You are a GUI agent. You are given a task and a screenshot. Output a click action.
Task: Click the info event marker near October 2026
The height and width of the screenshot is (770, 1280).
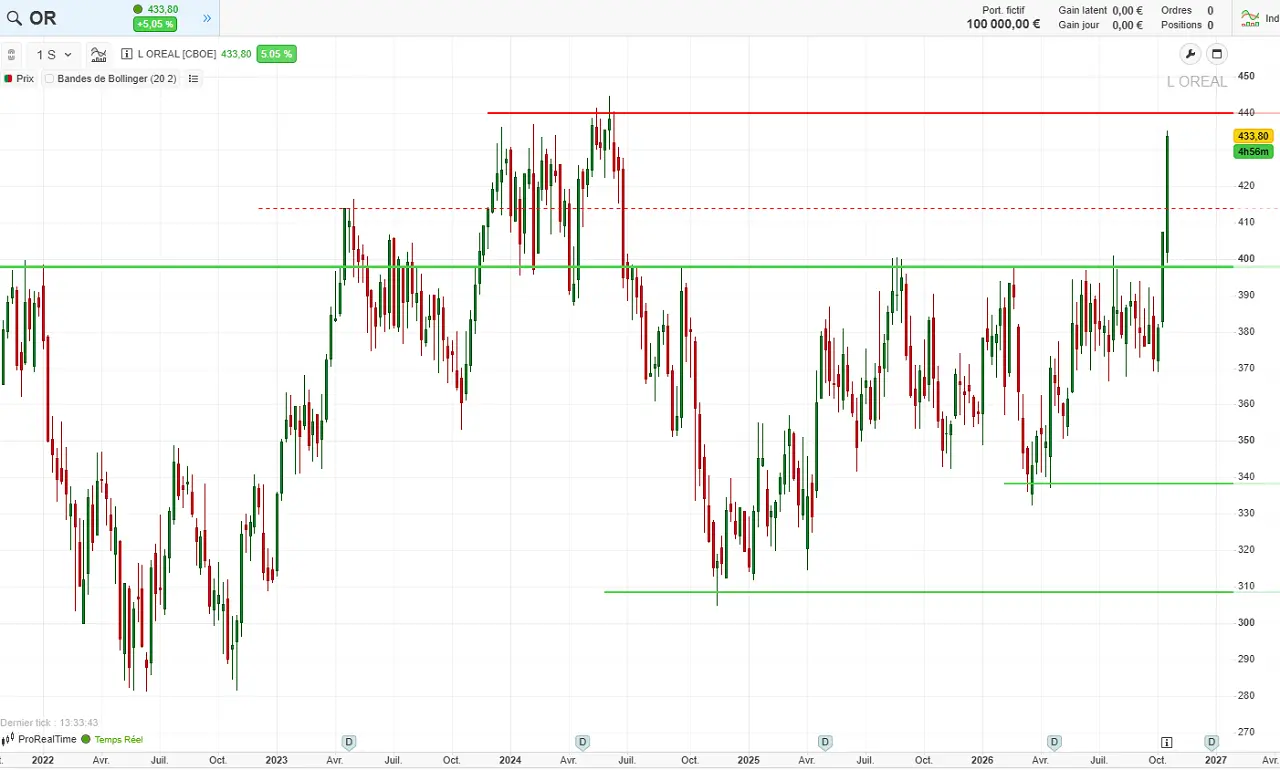[x=1167, y=742]
